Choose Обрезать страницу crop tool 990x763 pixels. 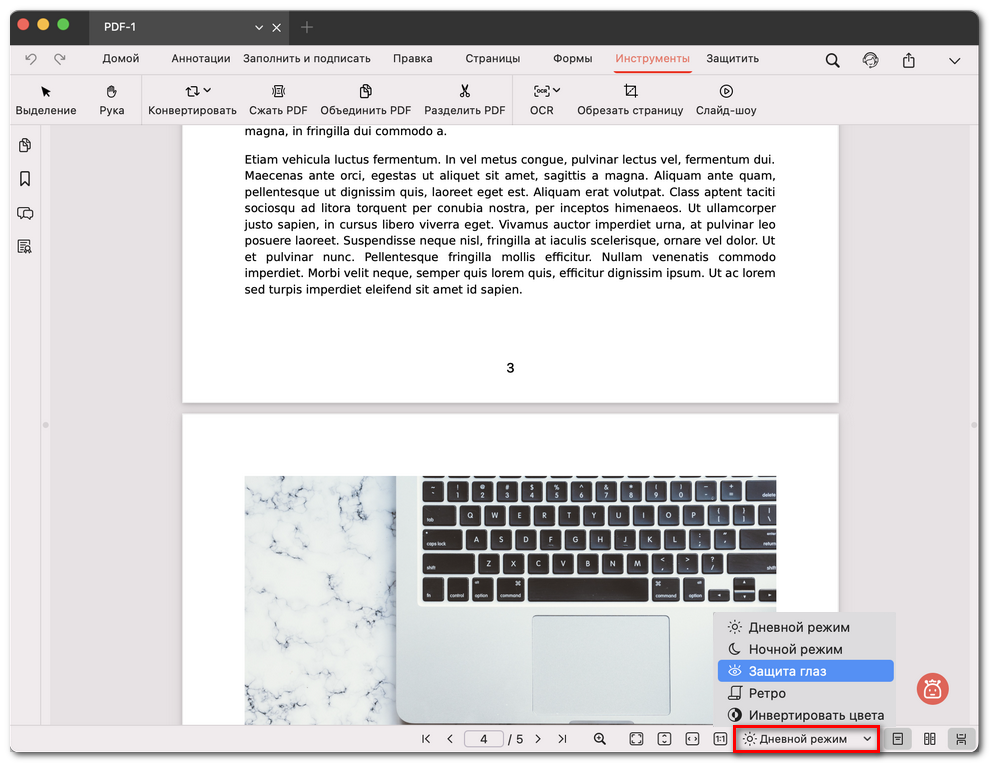point(630,100)
